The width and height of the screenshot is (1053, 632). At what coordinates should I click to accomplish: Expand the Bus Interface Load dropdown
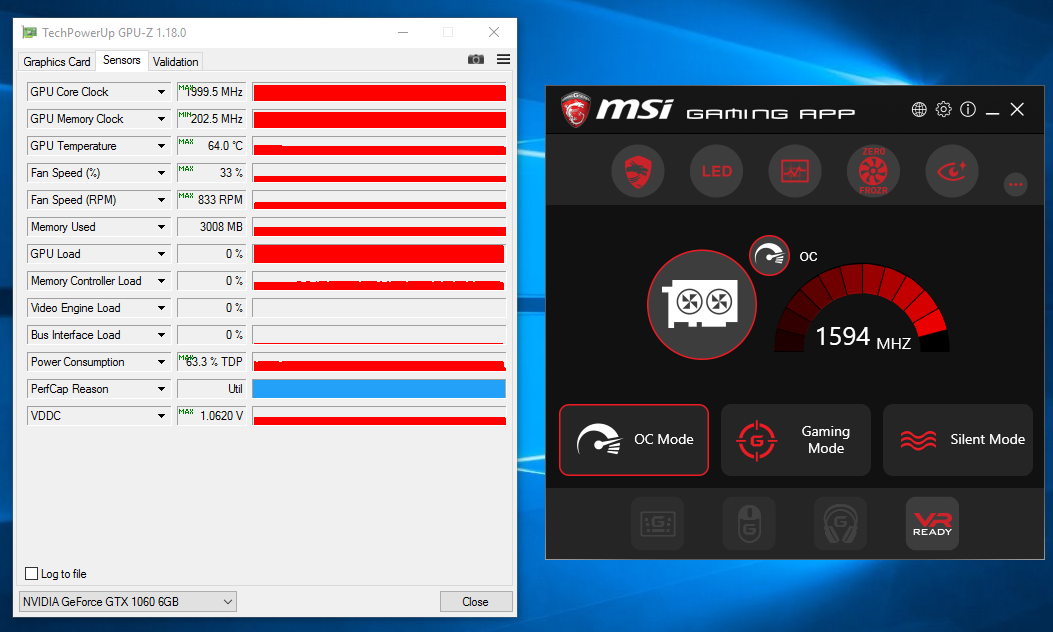click(x=161, y=334)
